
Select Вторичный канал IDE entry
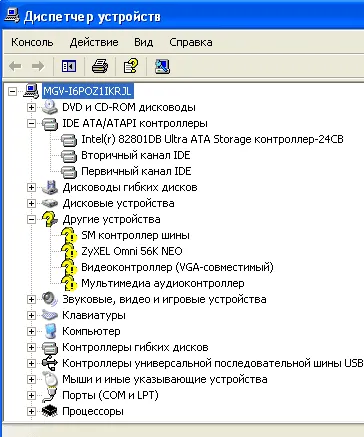point(136,155)
